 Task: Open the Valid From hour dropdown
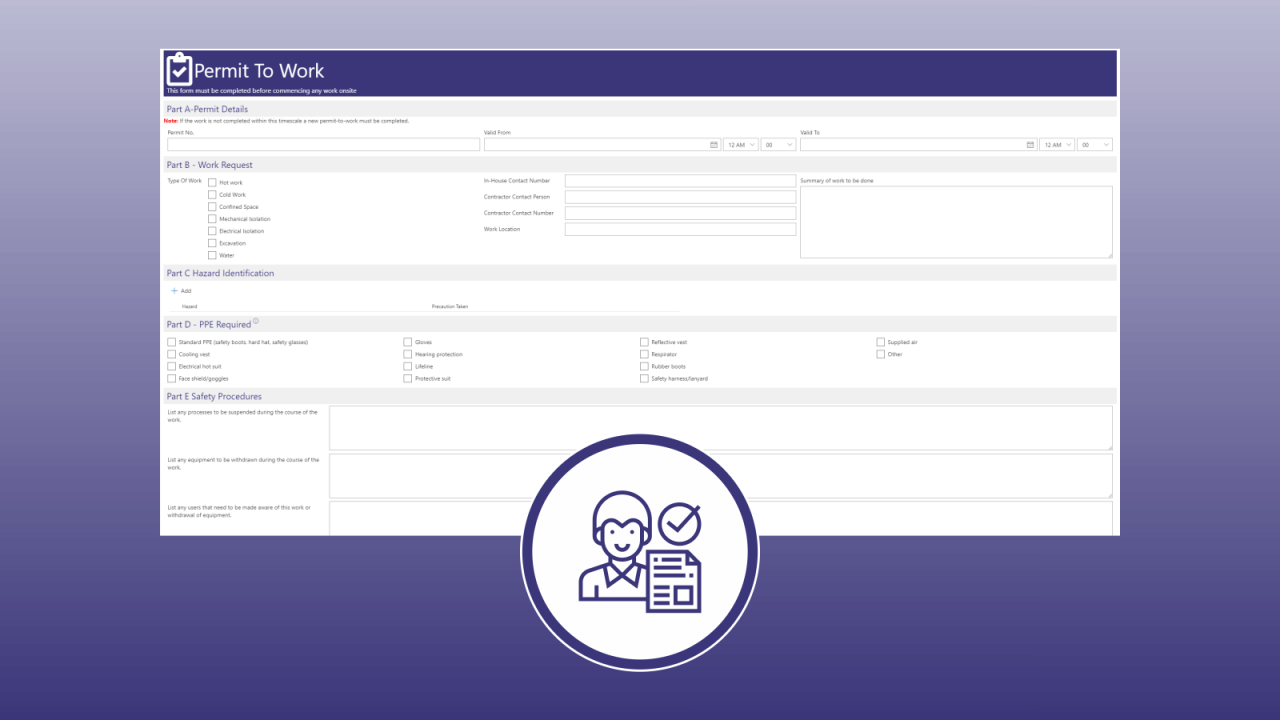[740, 145]
